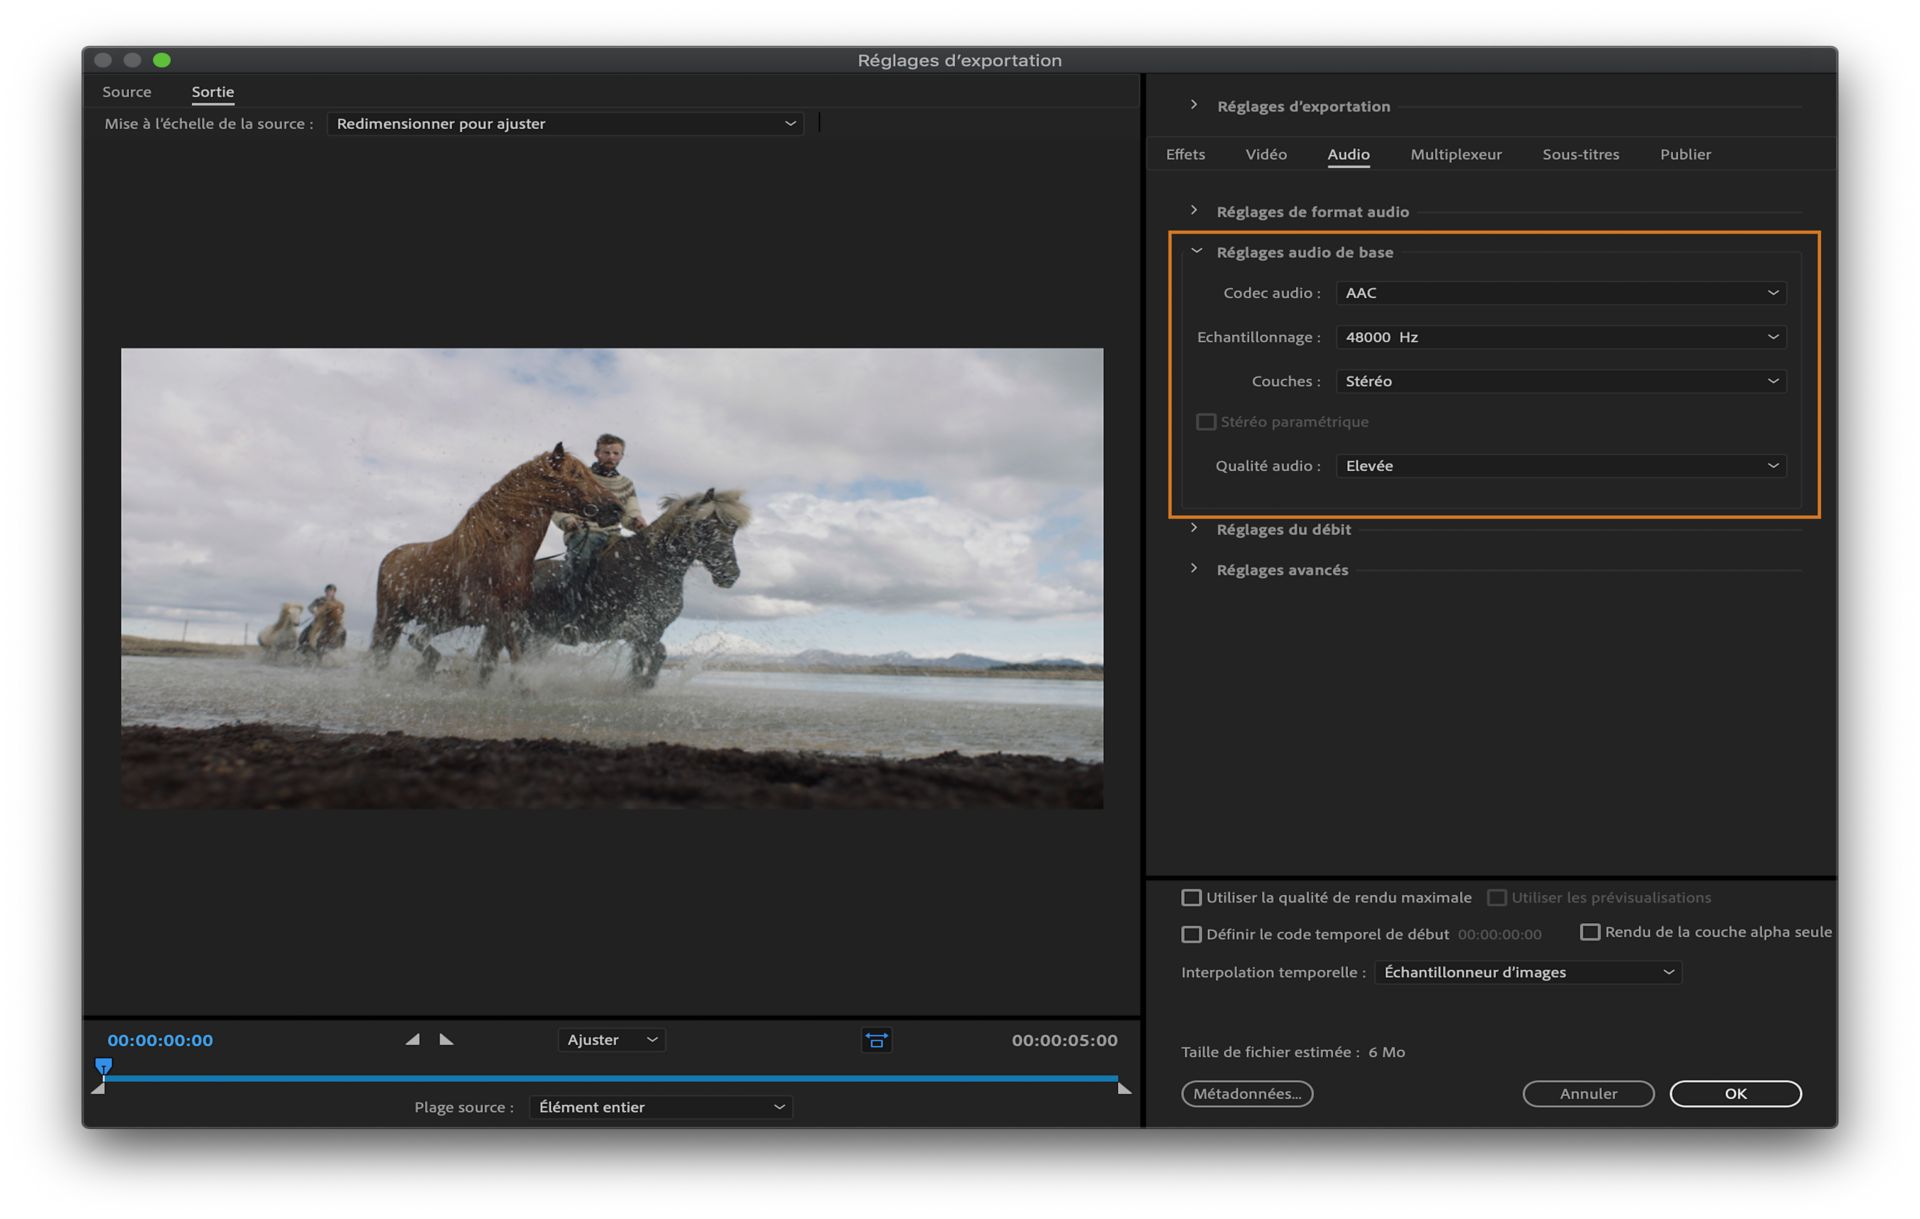Switch to the Source tab

click(127, 92)
